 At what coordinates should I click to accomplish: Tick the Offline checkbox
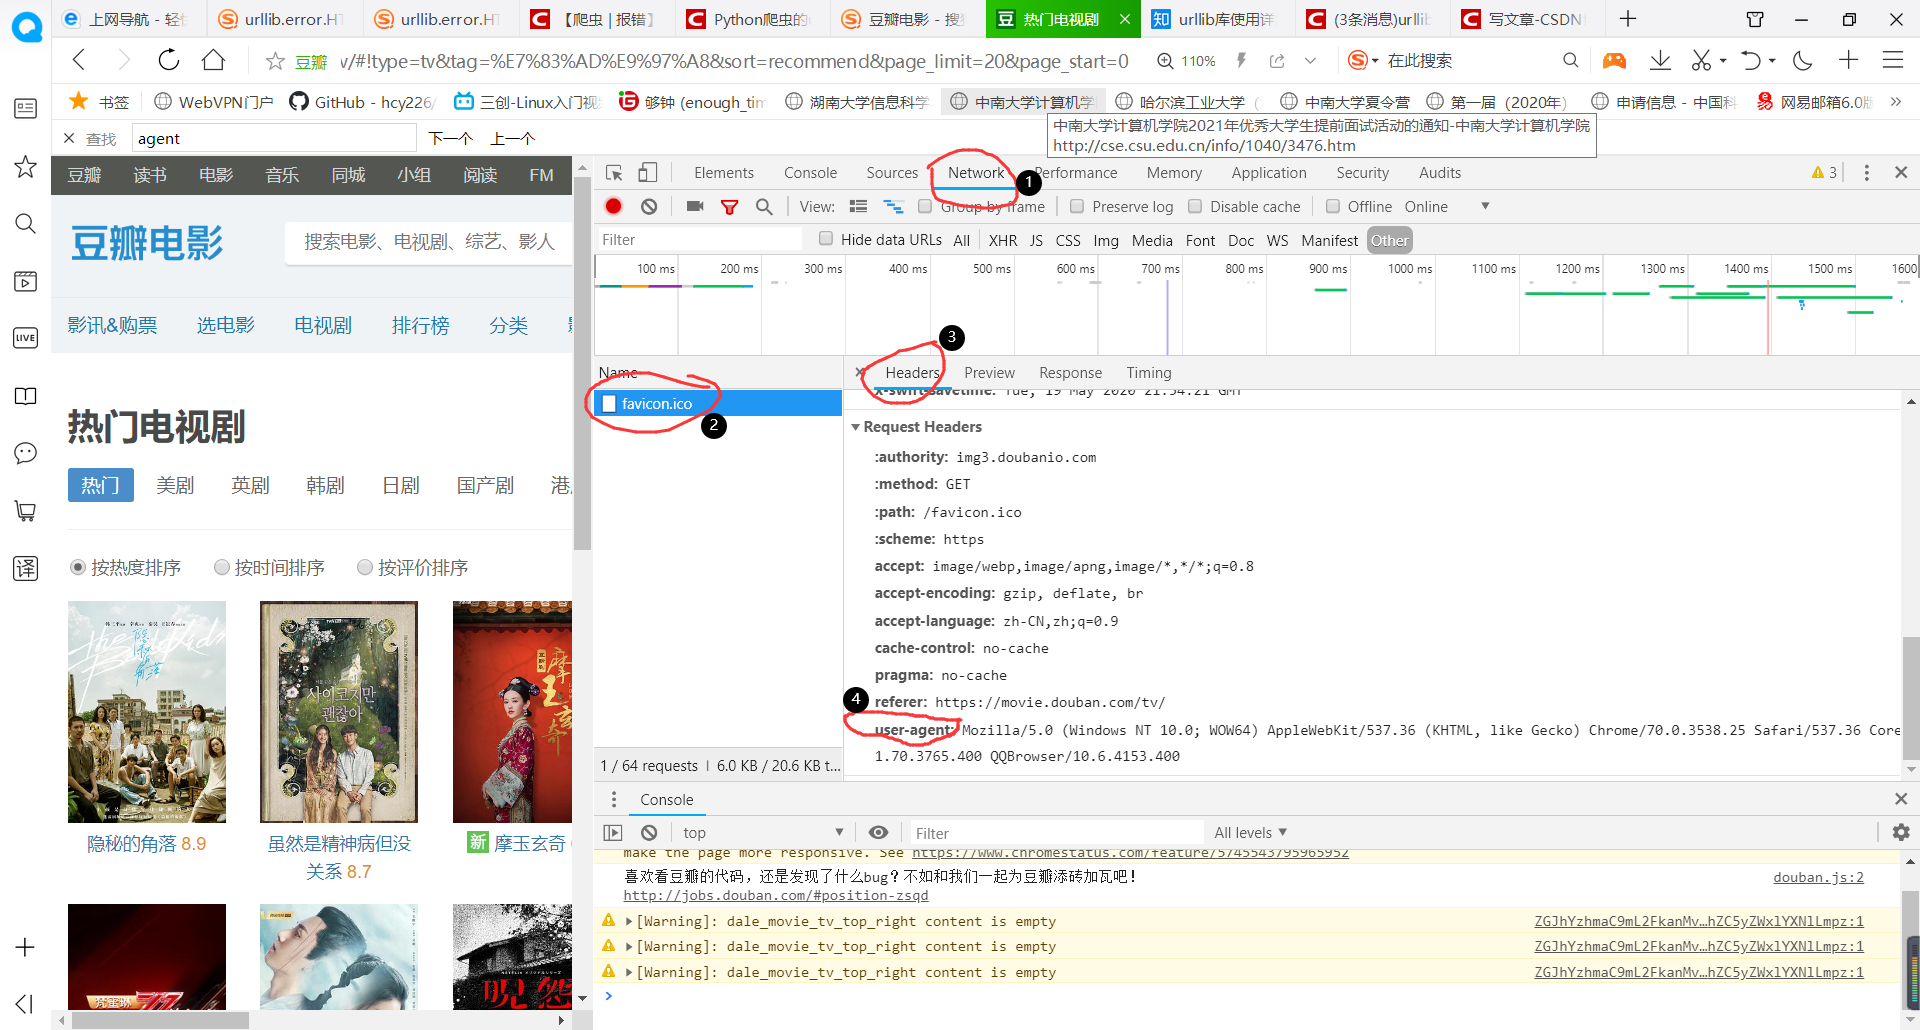tap(1333, 206)
